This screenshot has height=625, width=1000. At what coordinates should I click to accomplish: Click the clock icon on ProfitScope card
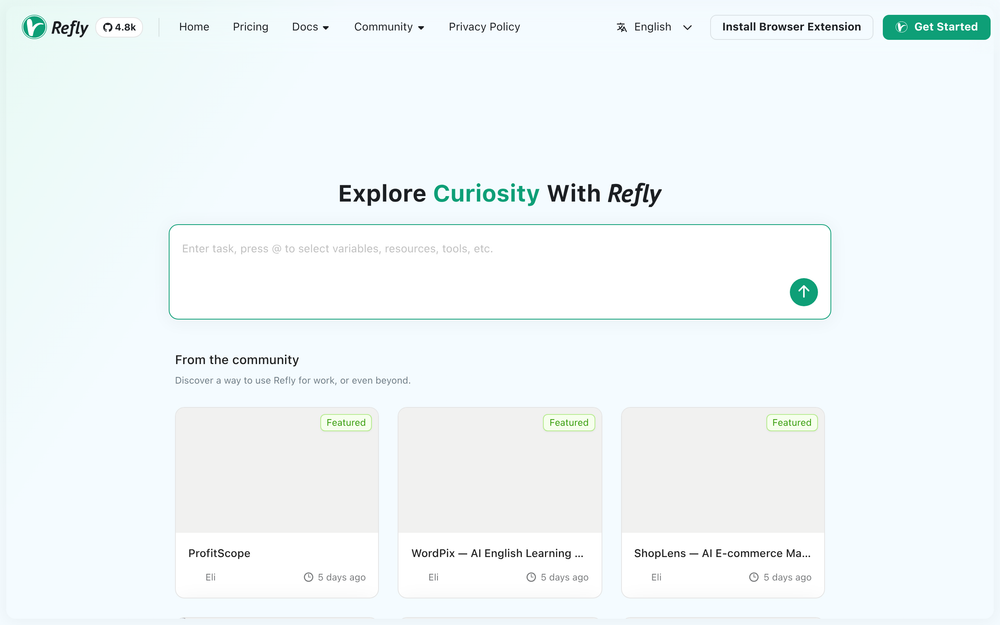click(309, 577)
